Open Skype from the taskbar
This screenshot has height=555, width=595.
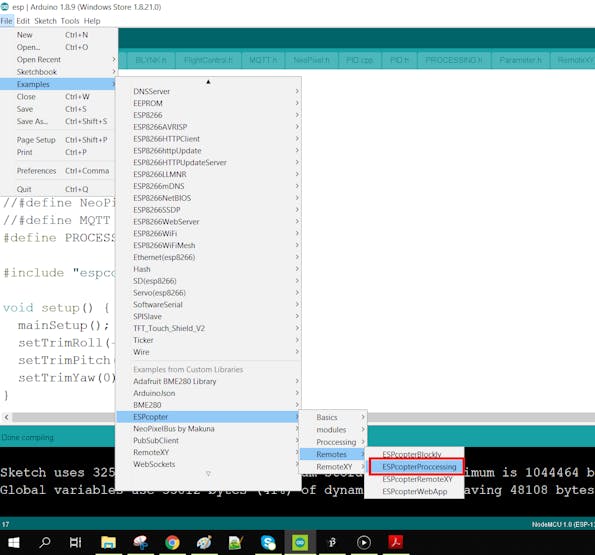tap(268, 542)
